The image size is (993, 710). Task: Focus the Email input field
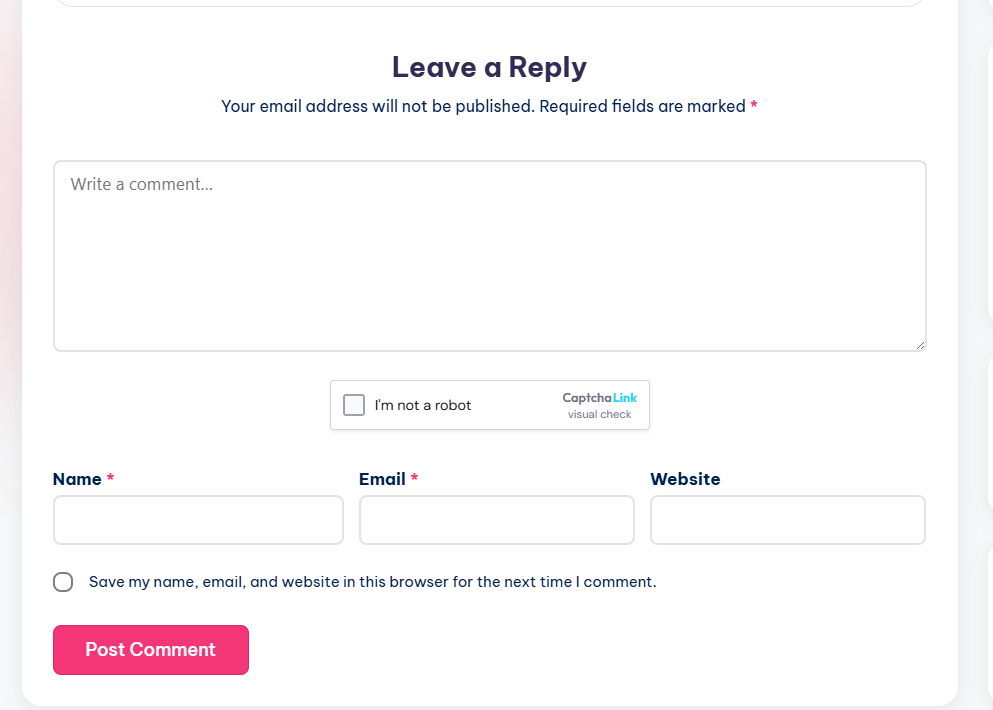[x=496, y=520]
